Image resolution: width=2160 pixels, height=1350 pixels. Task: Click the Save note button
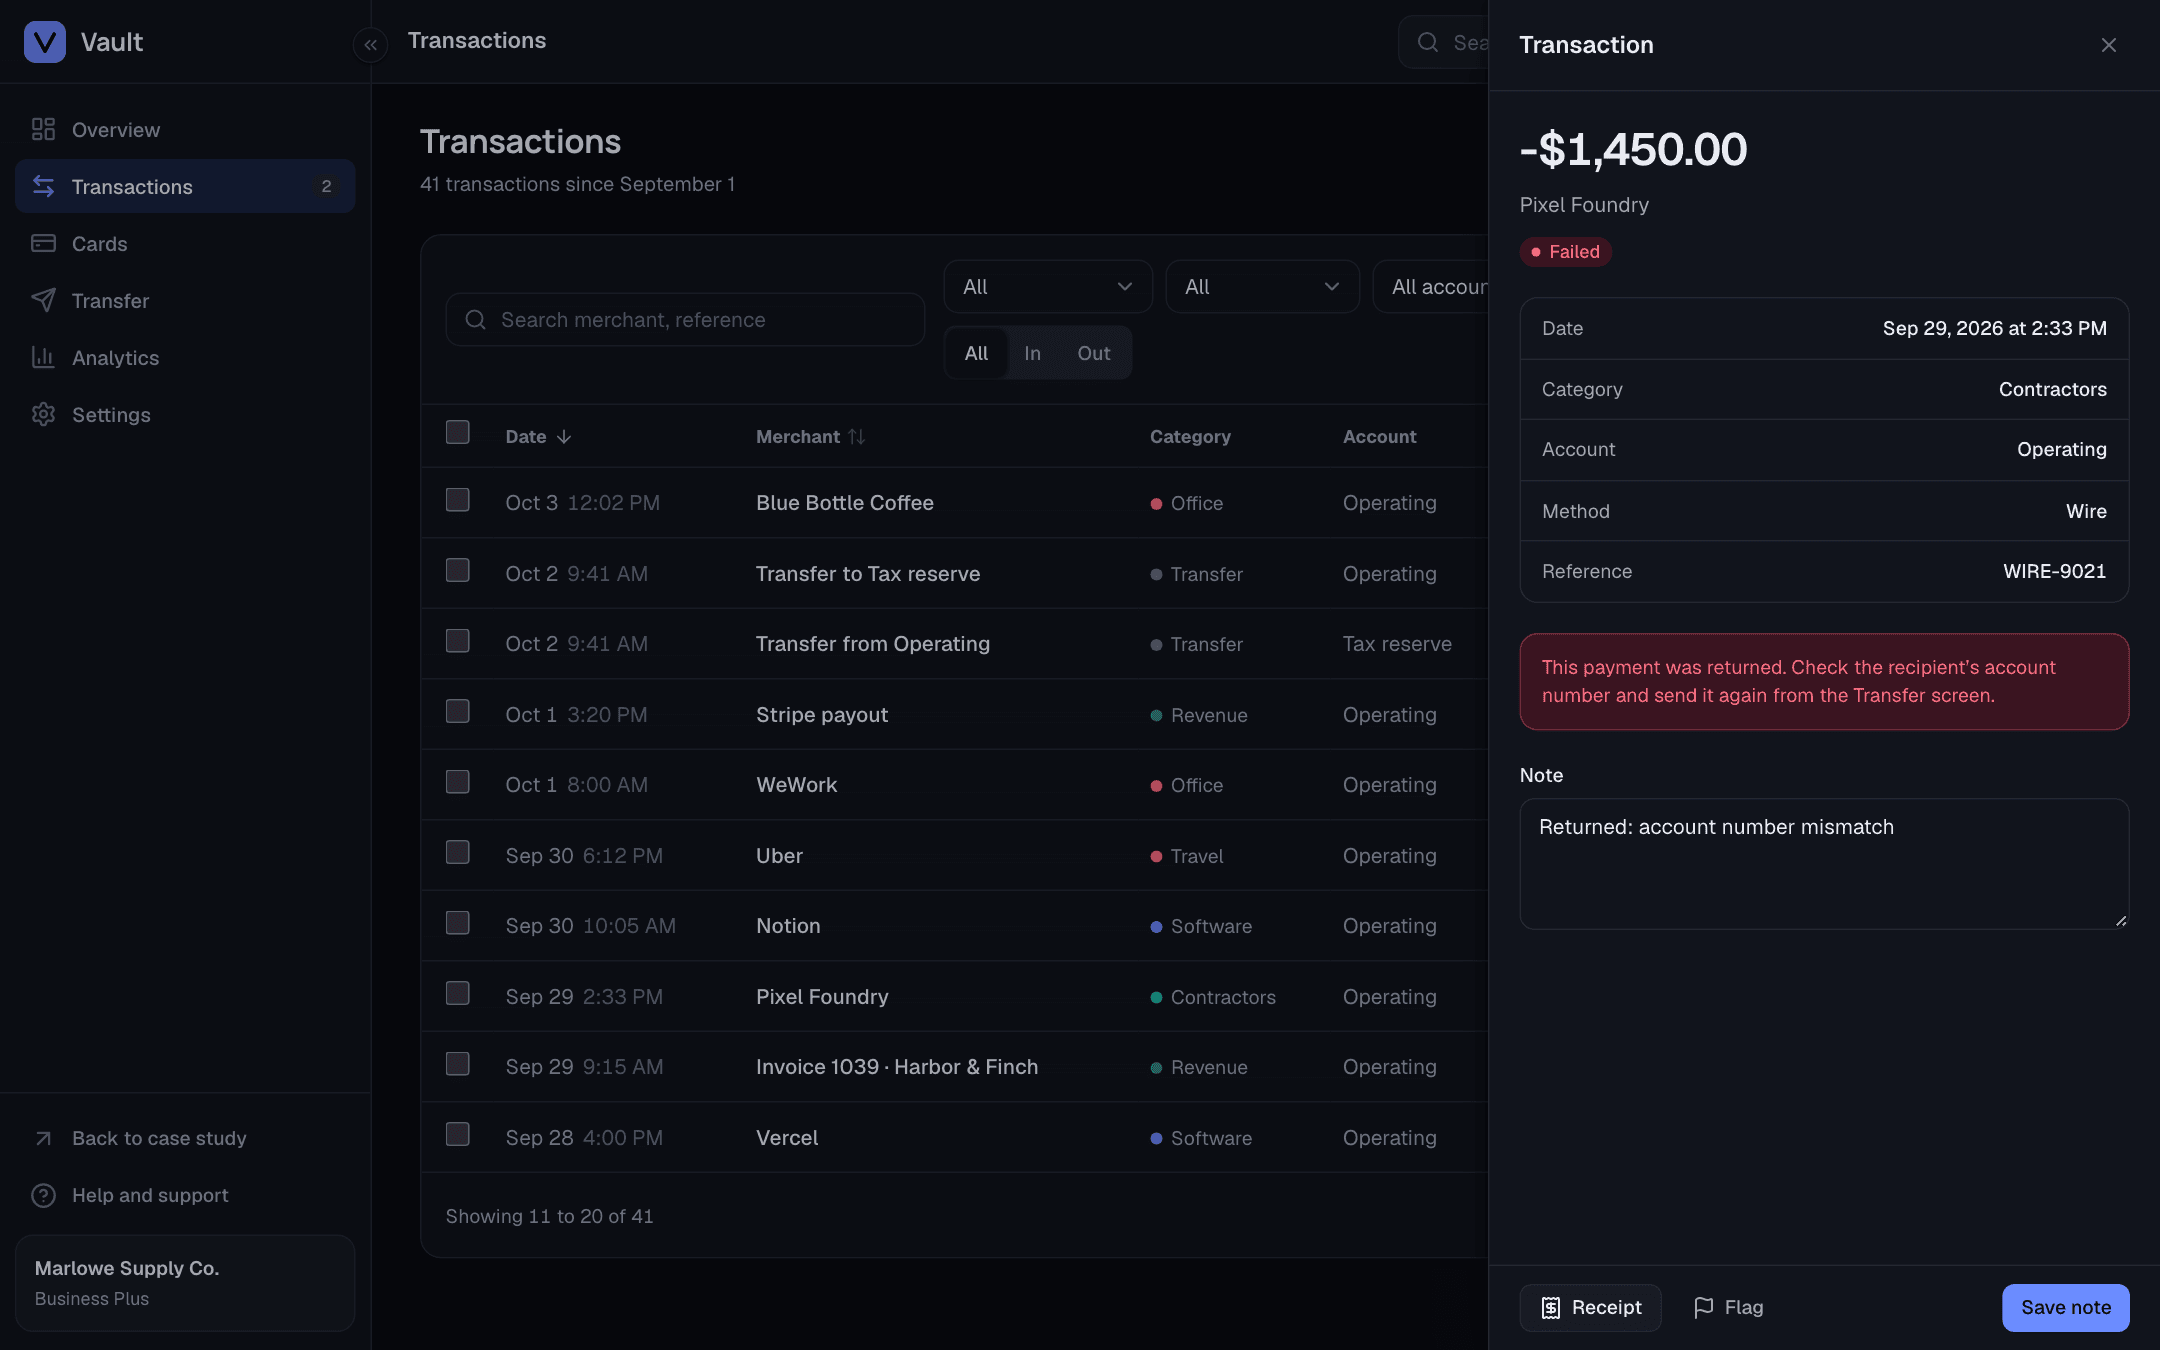(x=2066, y=1308)
